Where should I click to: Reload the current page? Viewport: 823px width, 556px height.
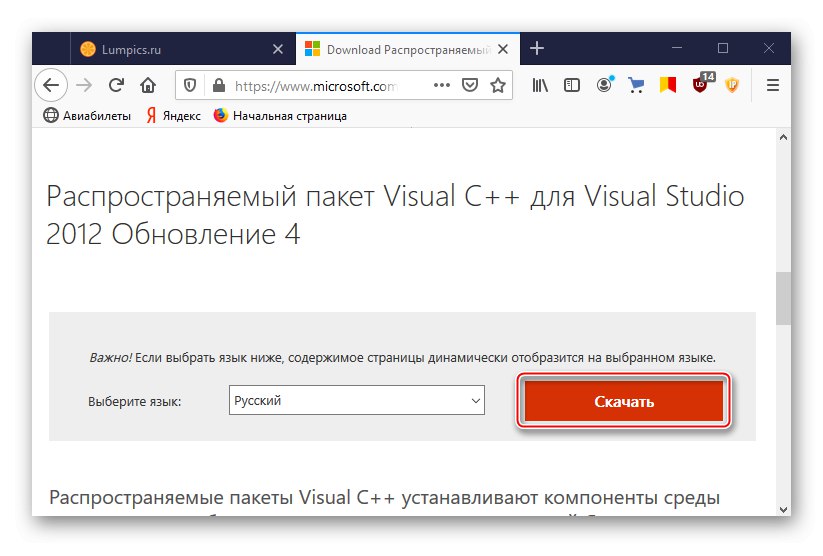click(x=116, y=85)
